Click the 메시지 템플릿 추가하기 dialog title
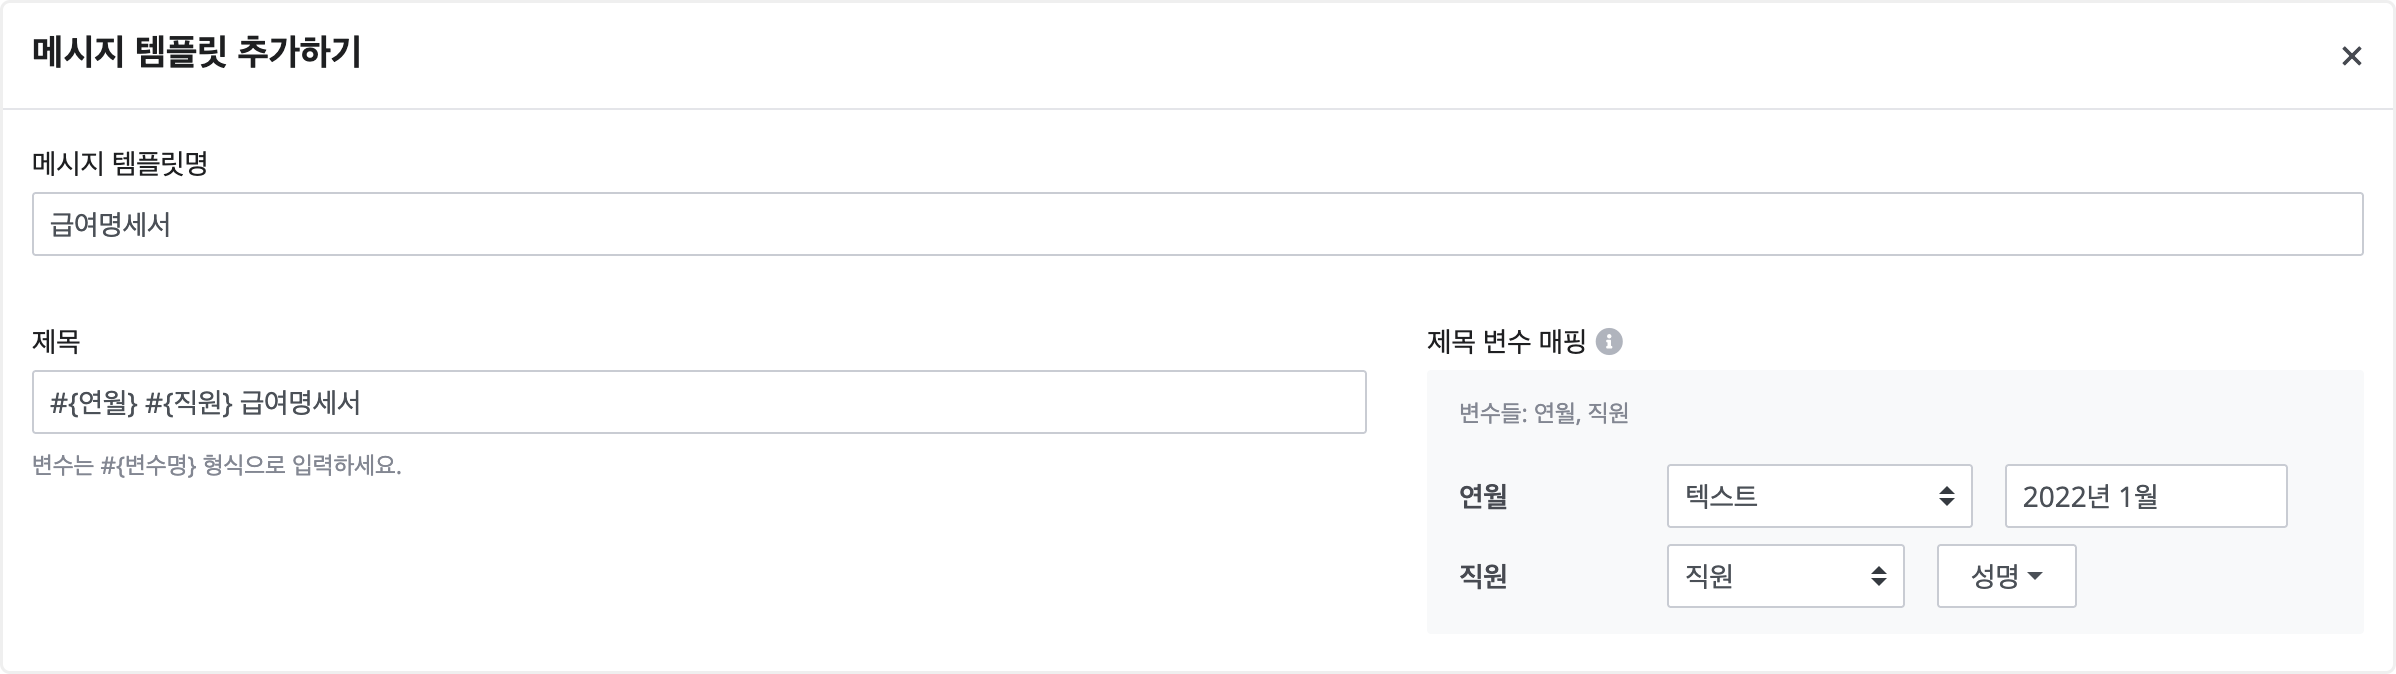Viewport: 2396px width, 674px height. tap(197, 52)
